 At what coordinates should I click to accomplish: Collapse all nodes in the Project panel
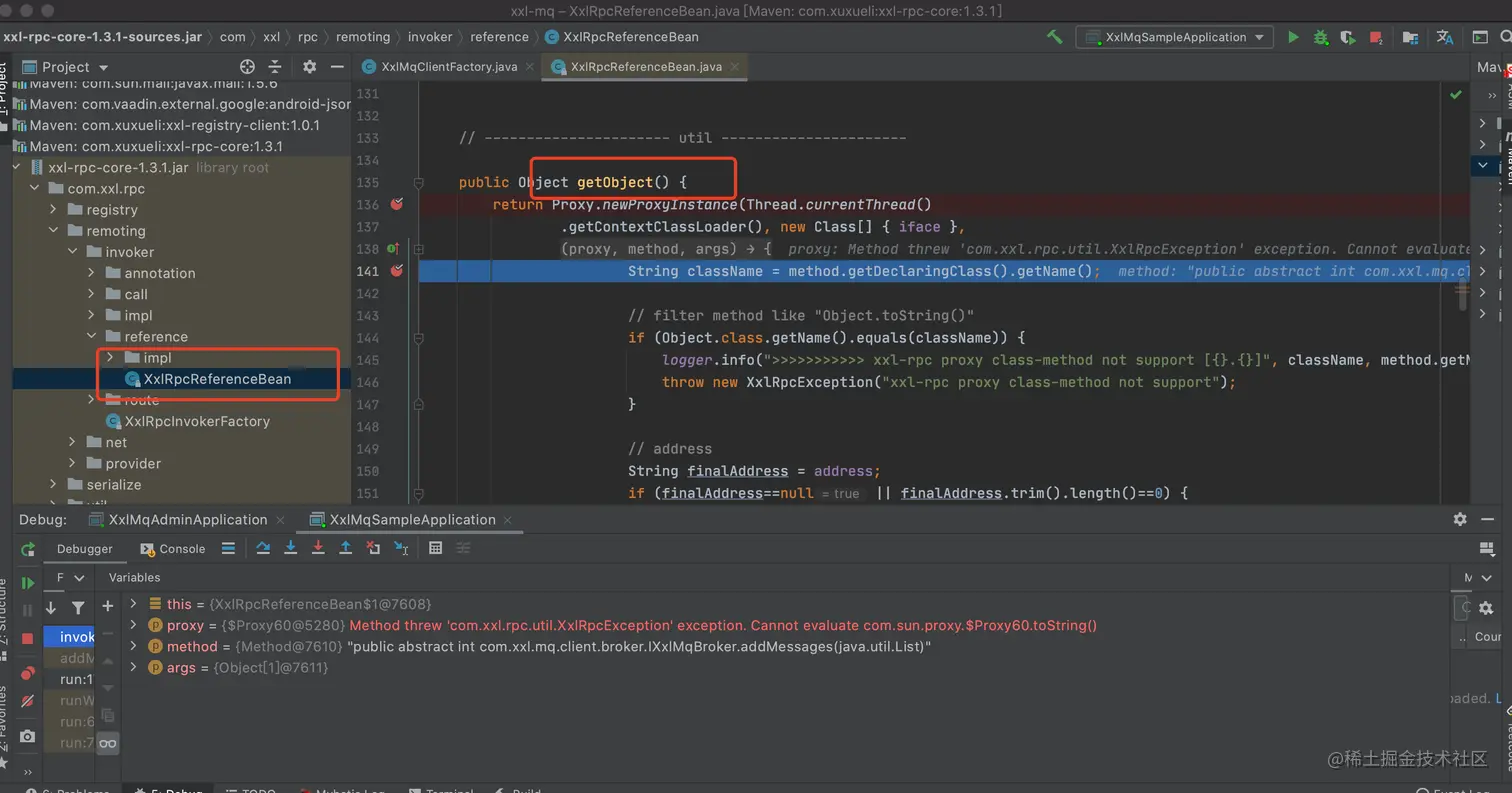275,67
